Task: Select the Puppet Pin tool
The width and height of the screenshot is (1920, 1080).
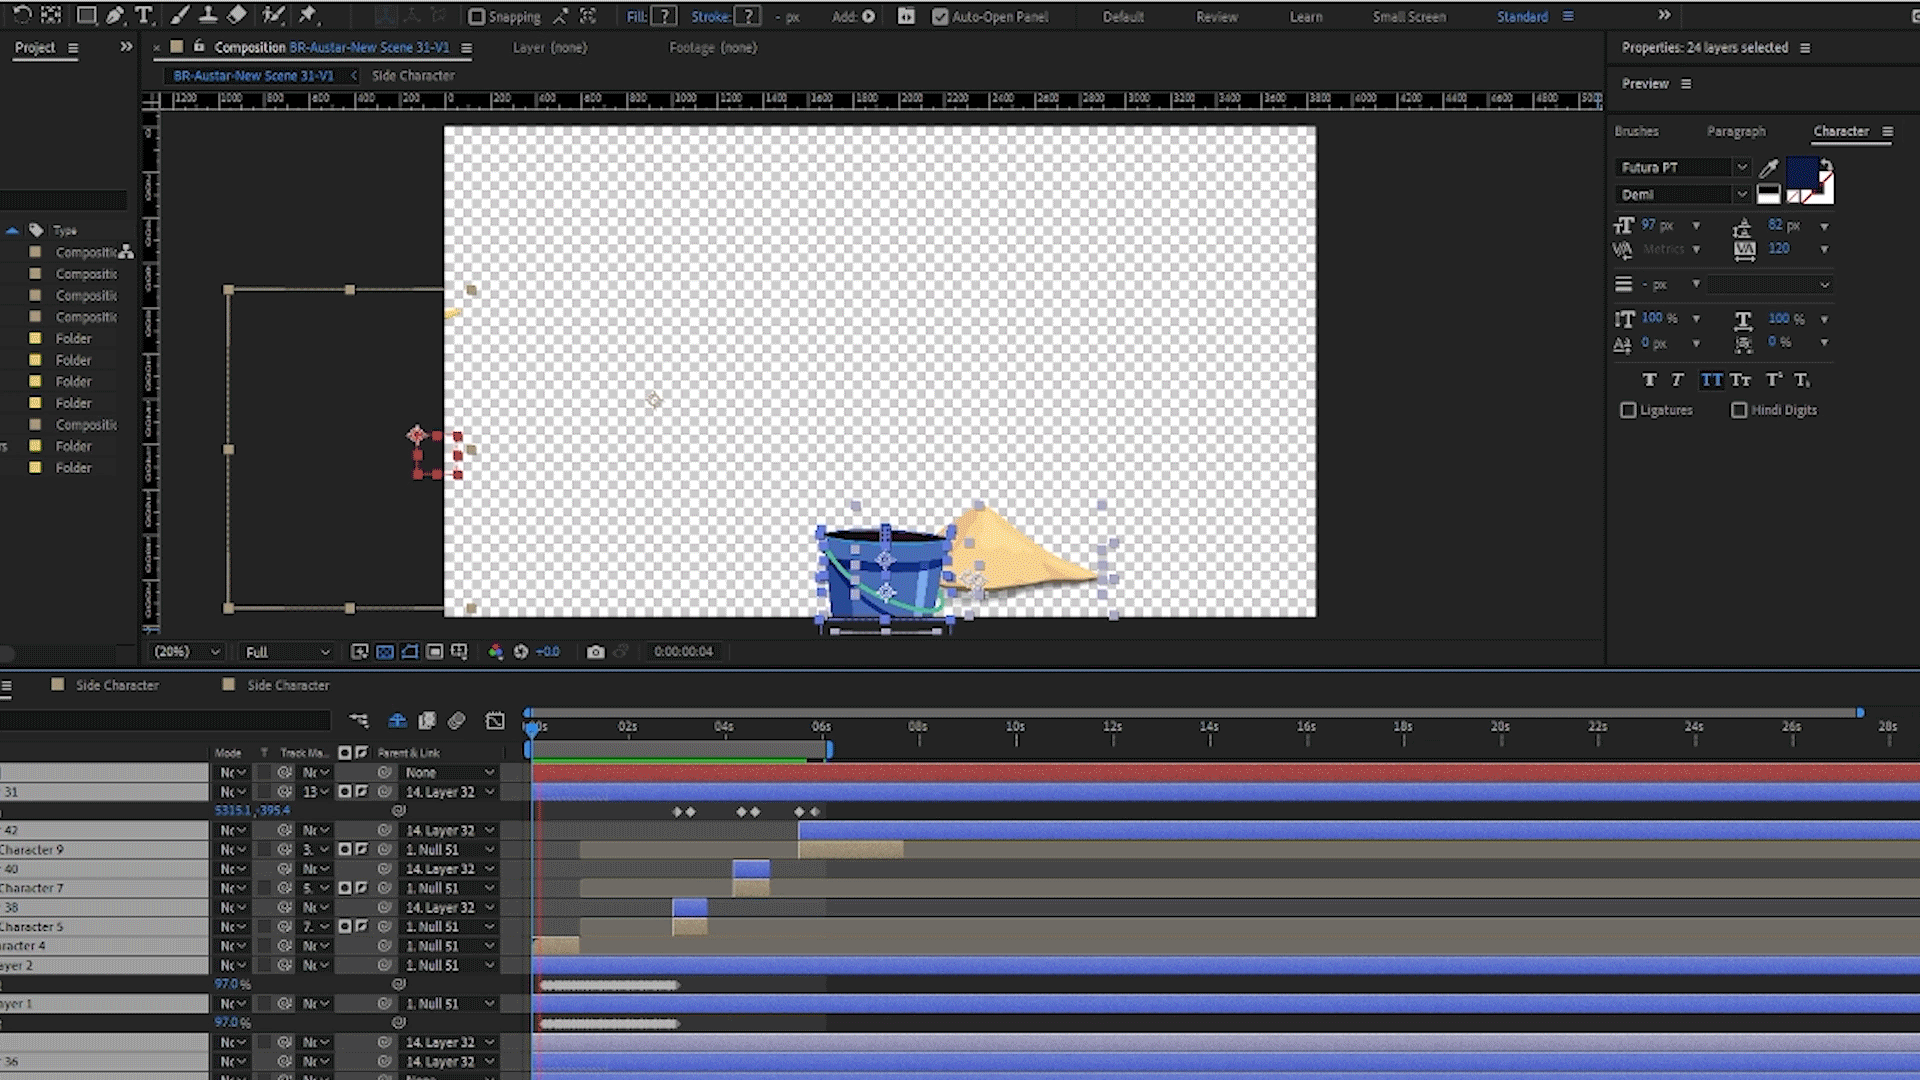Action: tap(307, 15)
